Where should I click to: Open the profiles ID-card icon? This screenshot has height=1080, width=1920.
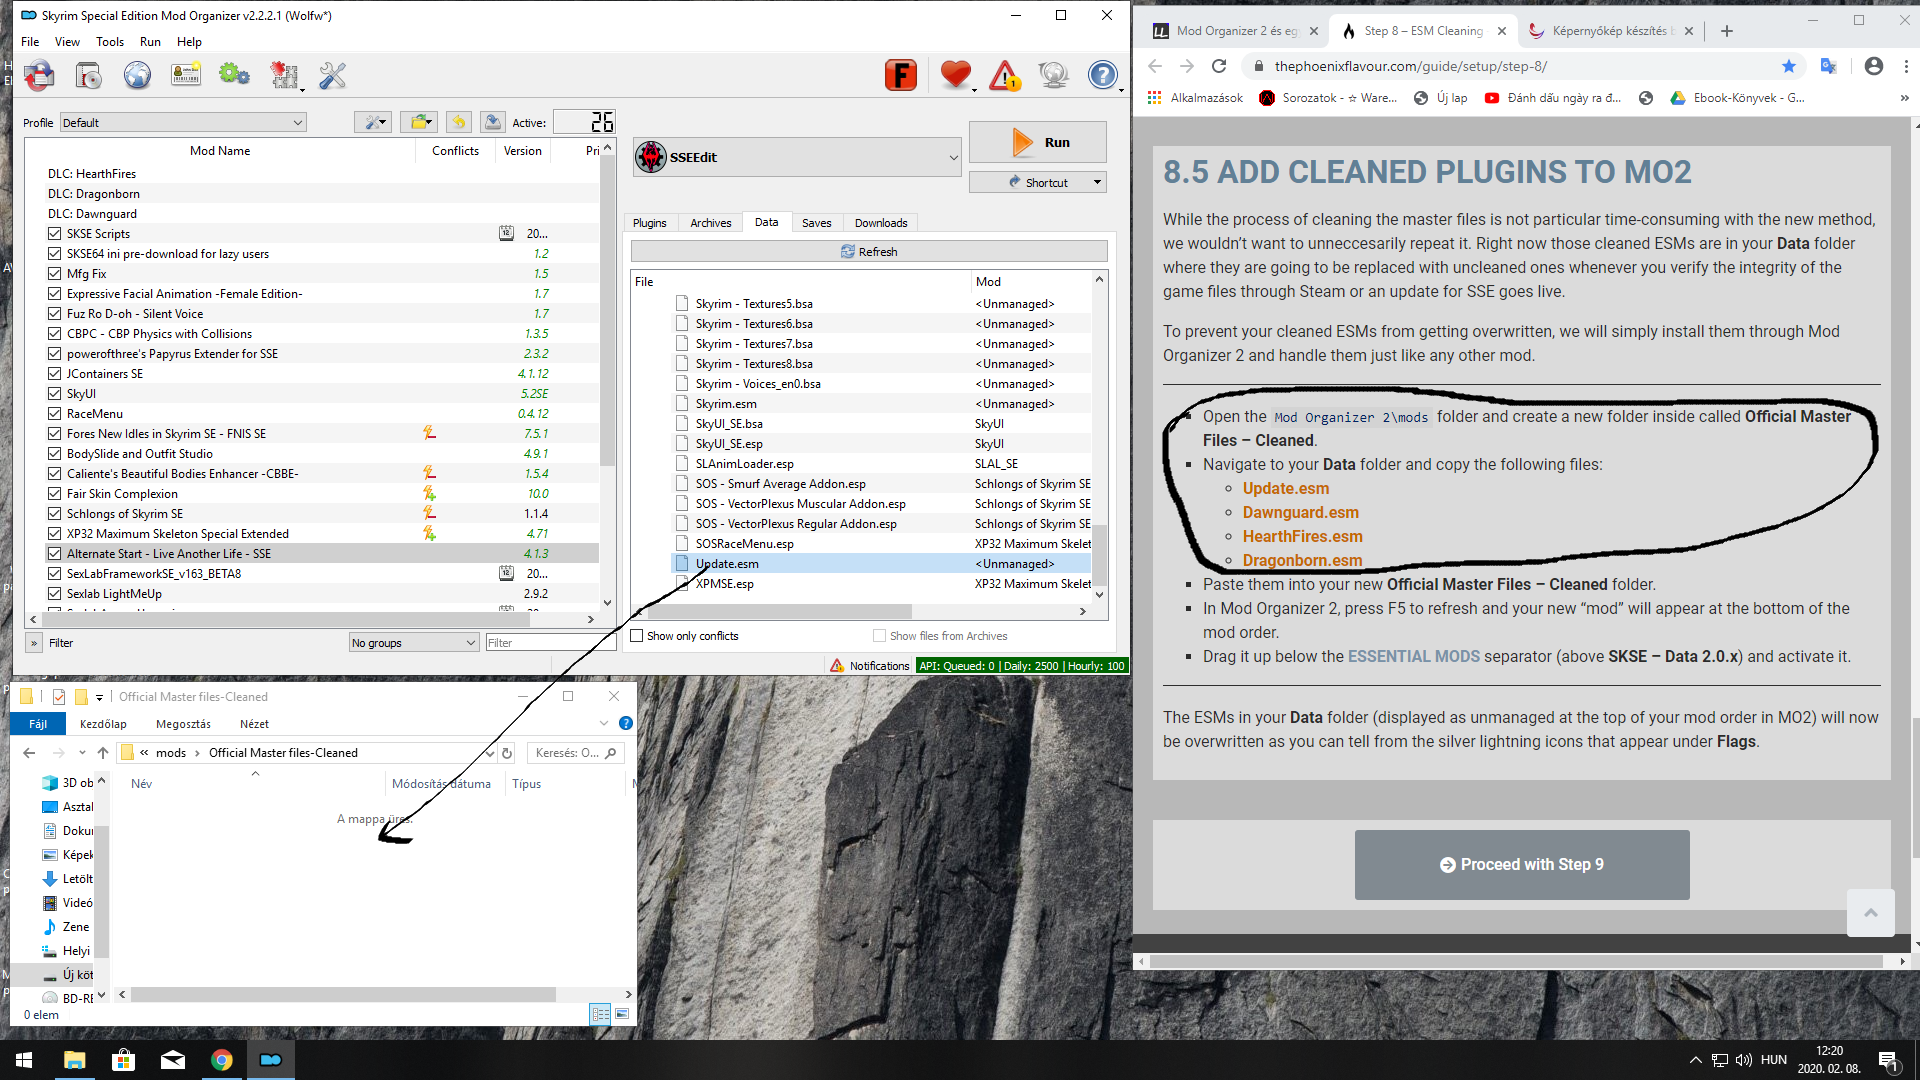pyautogui.click(x=186, y=75)
